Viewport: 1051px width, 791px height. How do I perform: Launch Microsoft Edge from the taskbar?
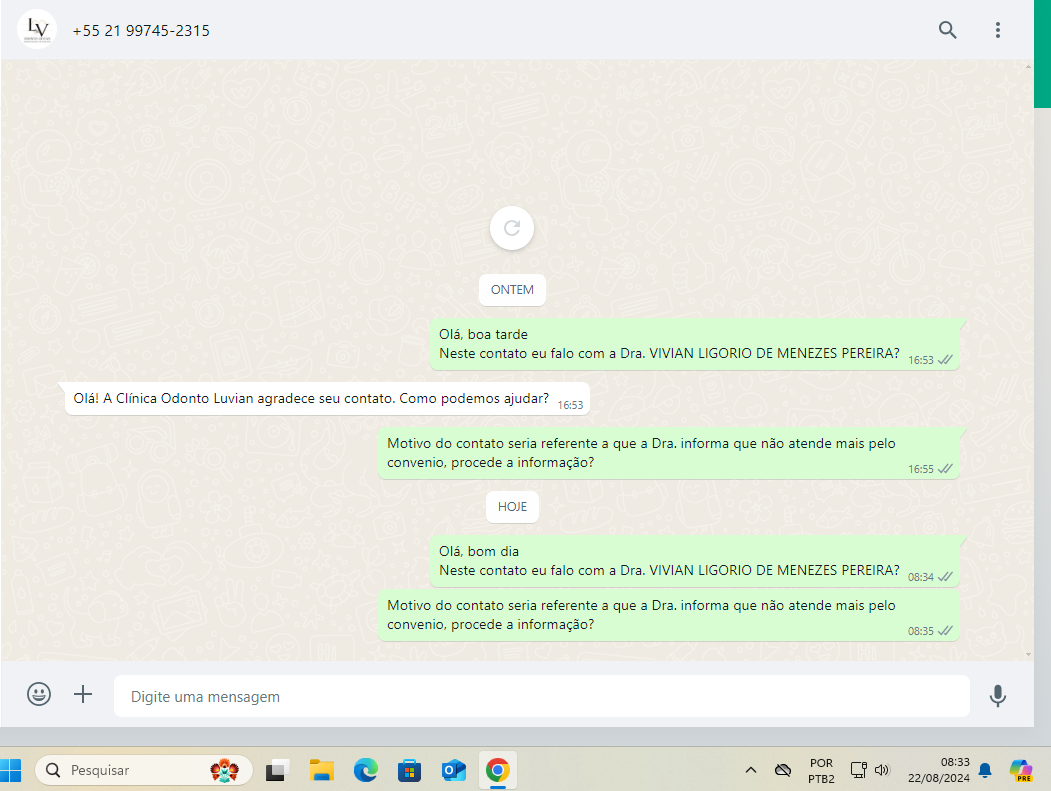[x=366, y=770]
